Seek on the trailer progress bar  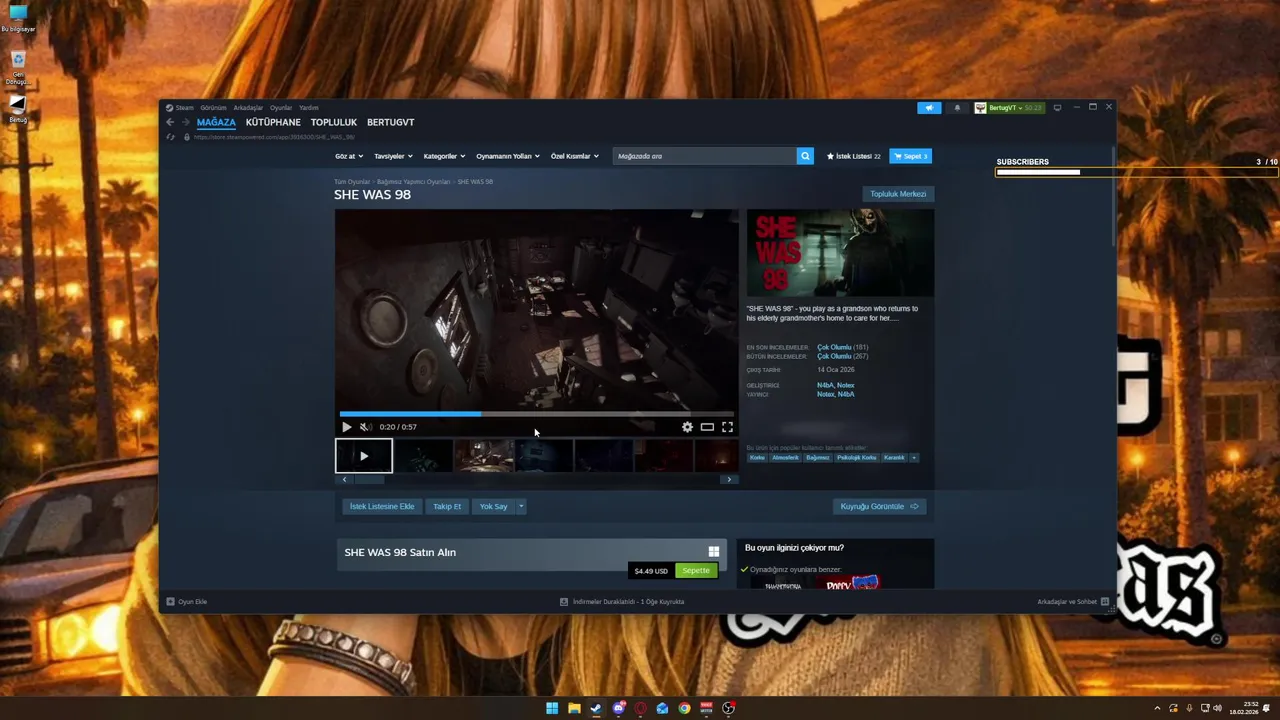[536, 413]
